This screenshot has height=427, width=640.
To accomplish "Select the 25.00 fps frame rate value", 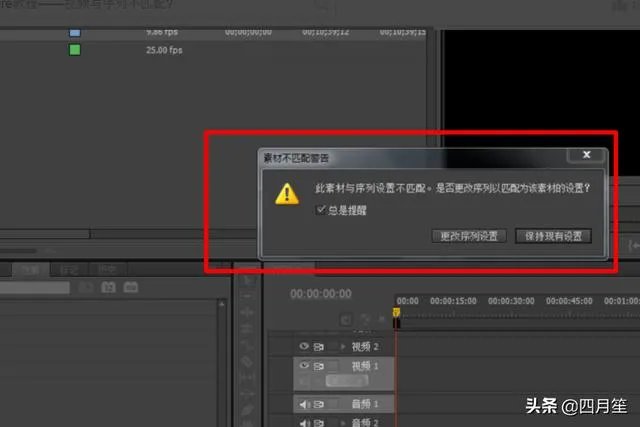I will [x=164, y=50].
